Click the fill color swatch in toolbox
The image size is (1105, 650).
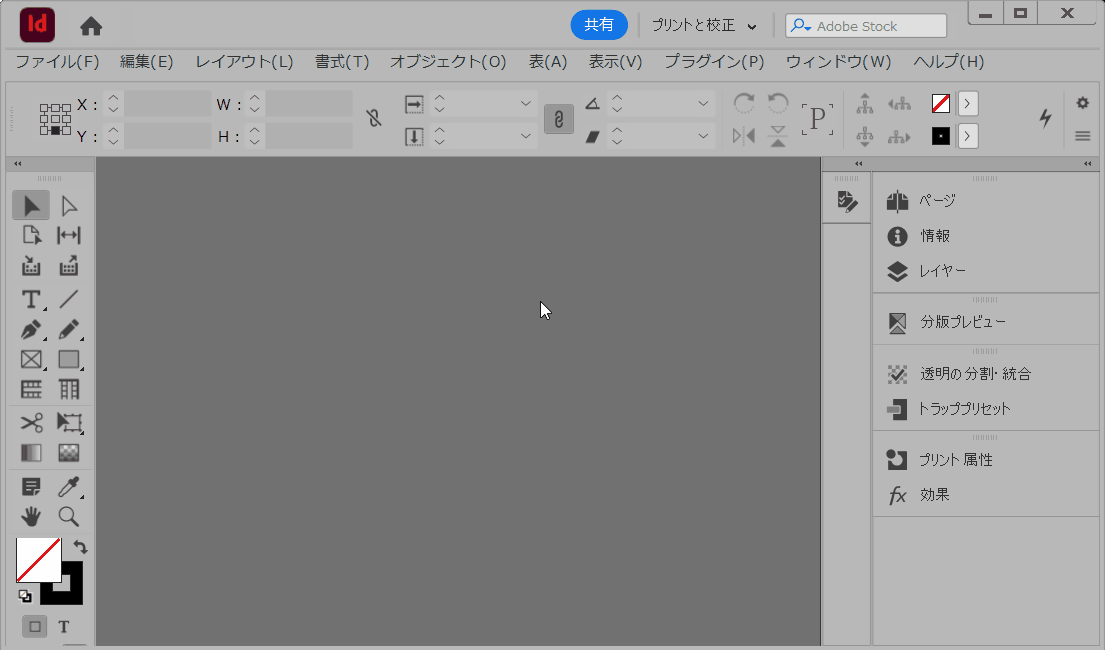tap(36, 561)
